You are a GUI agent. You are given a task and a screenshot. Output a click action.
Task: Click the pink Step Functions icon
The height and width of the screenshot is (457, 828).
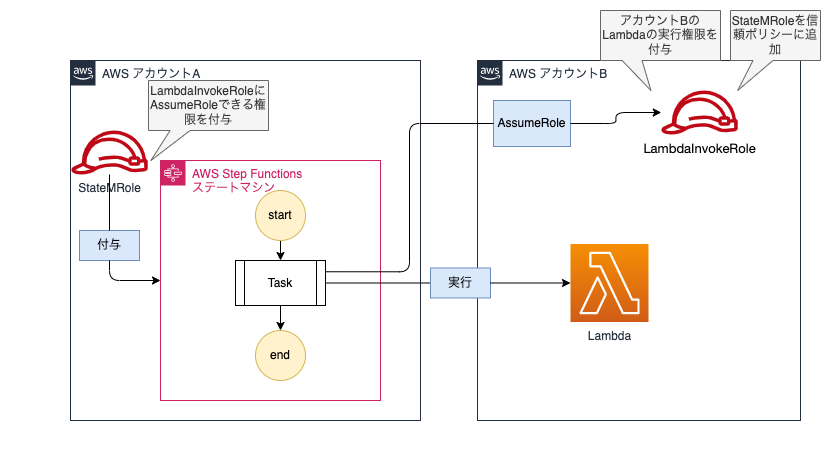point(173,173)
